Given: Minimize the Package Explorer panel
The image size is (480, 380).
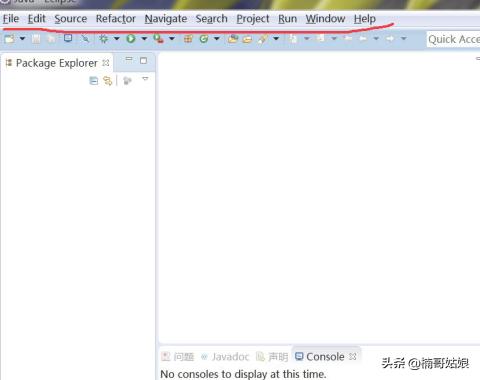Looking at the screenshot, I should (x=129, y=60).
